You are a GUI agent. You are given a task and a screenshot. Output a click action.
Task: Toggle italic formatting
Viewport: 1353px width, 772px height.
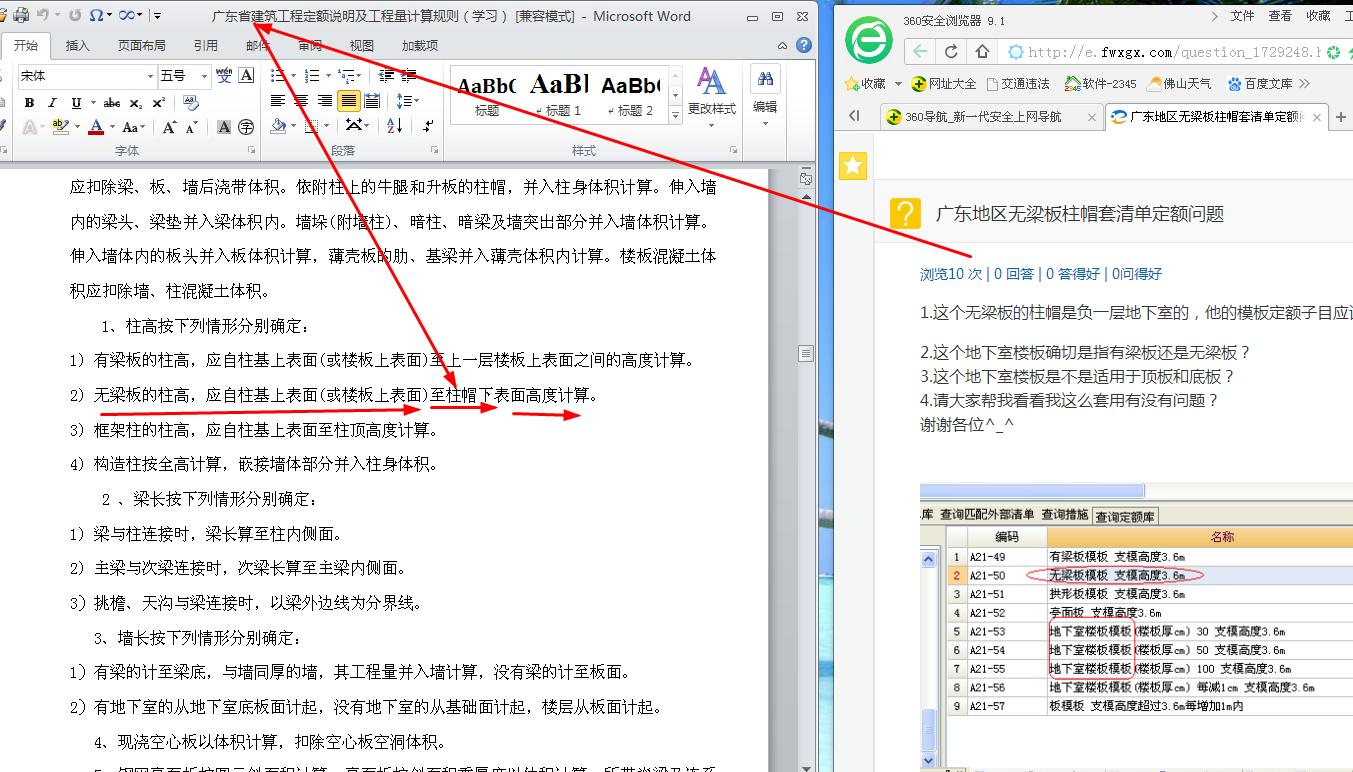pos(53,103)
